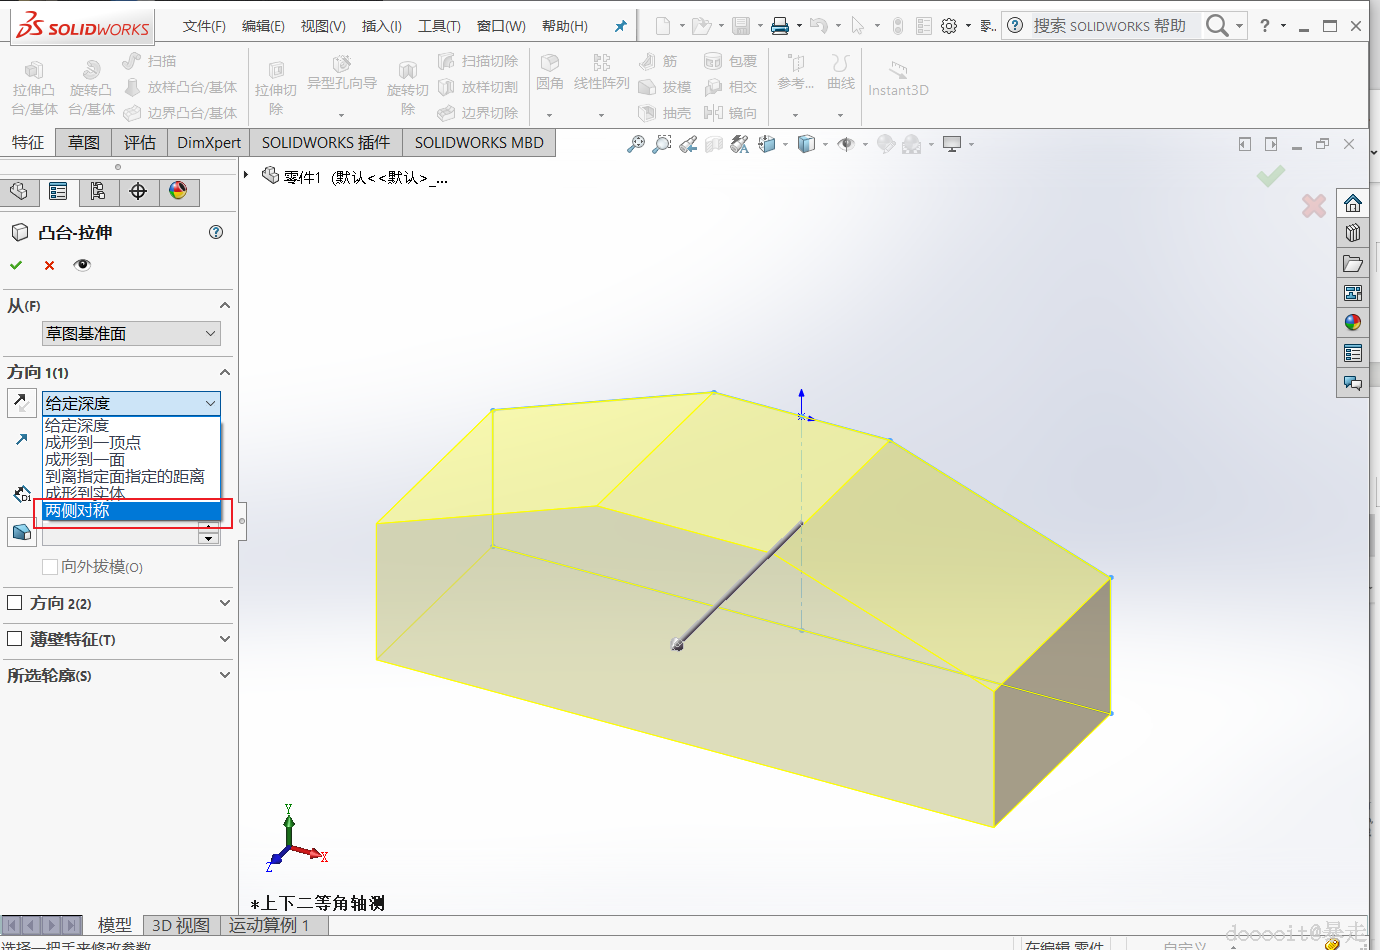Image resolution: width=1380 pixels, height=950 pixels.
Task: Open the PropertyManager tab icon
Action: 58,191
